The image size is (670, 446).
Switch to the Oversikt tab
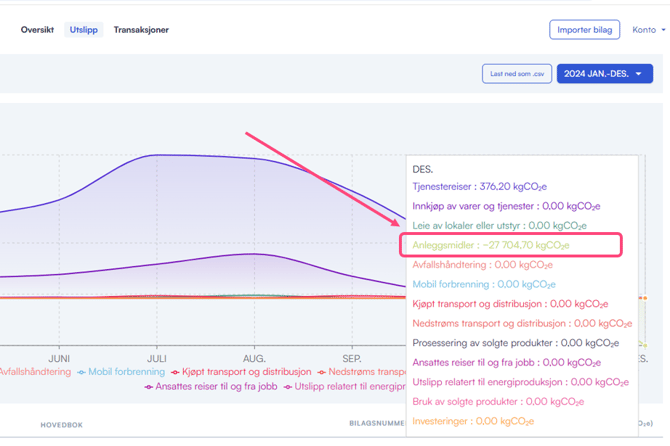click(x=37, y=30)
